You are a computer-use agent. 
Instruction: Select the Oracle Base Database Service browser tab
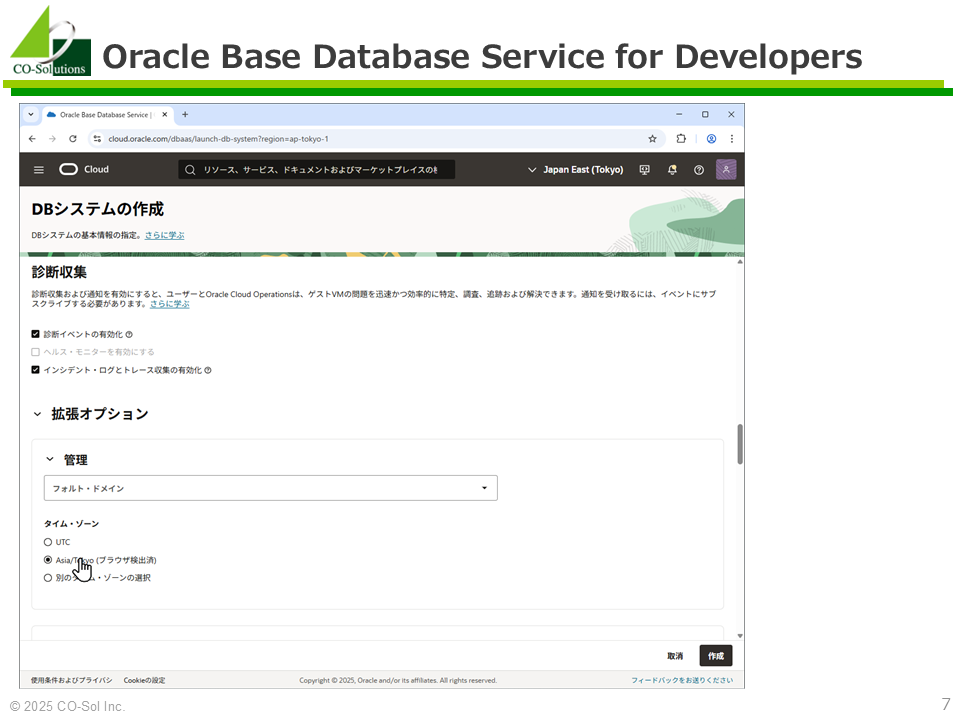(108, 114)
